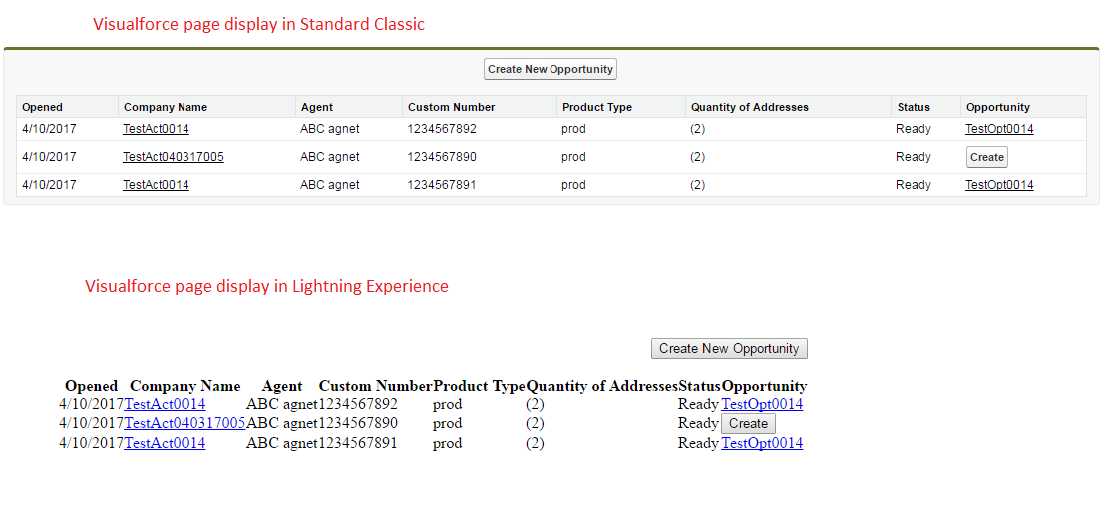Viewport: 1103px width, 511px height.
Task: Click Quantity of Addresses header in Lightning table
Action: (x=602, y=386)
